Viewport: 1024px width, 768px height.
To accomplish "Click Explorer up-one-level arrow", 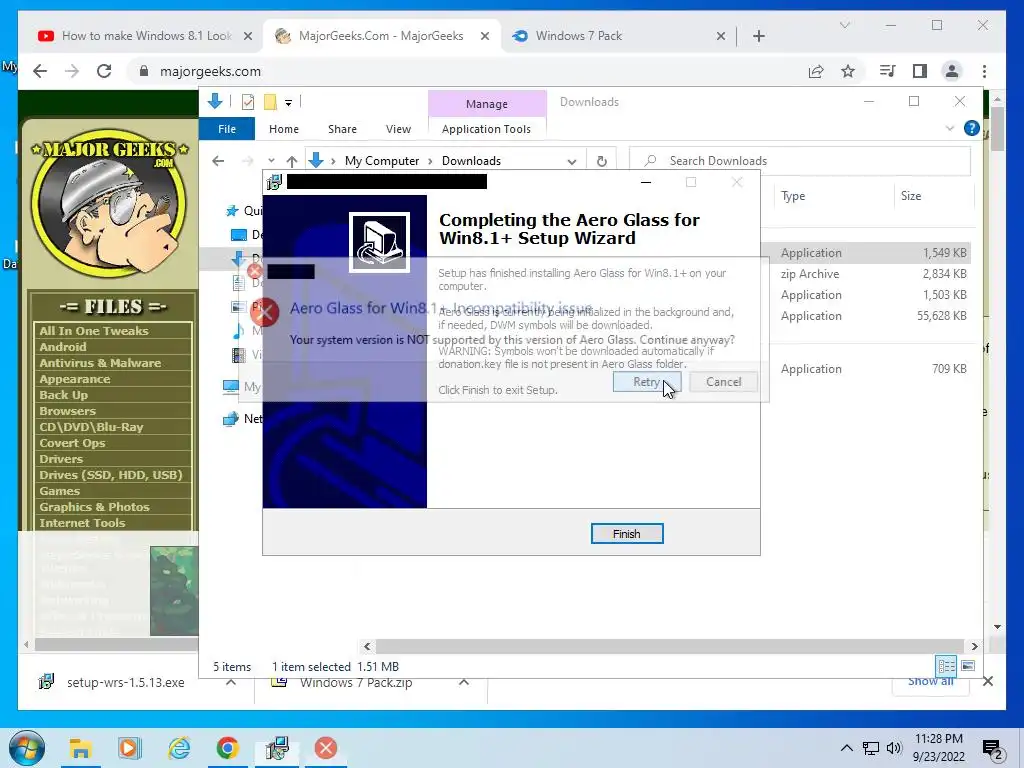I will pyautogui.click(x=292, y=161).
